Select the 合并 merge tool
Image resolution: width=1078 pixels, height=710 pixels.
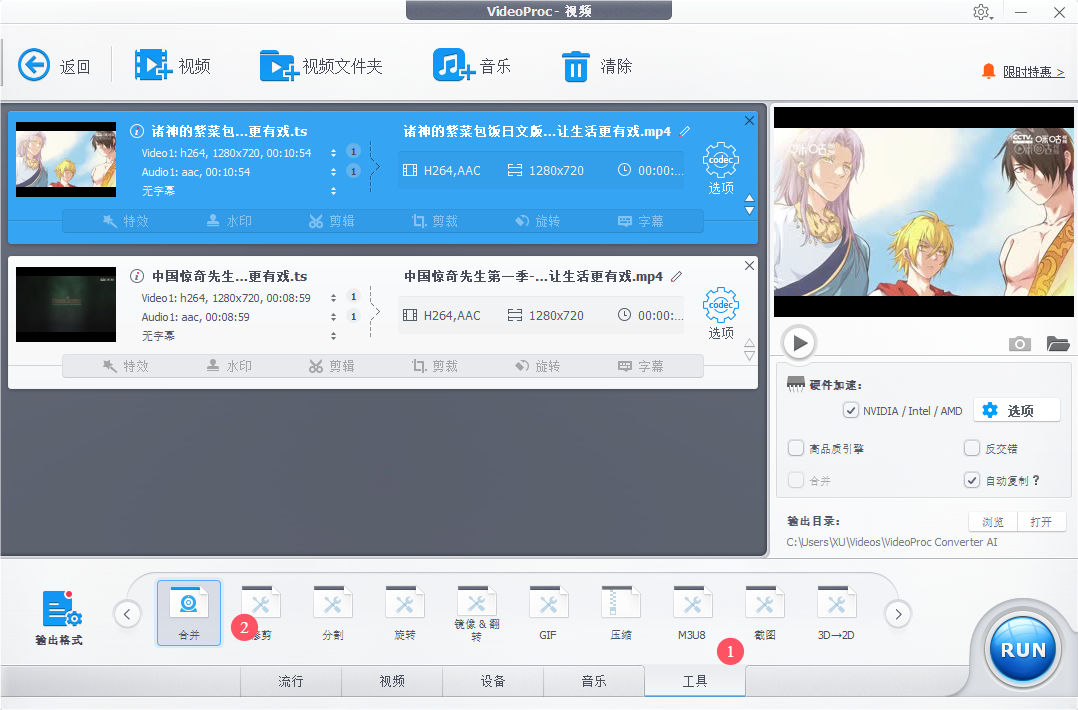pyautogui.click(x=188, y=612)
